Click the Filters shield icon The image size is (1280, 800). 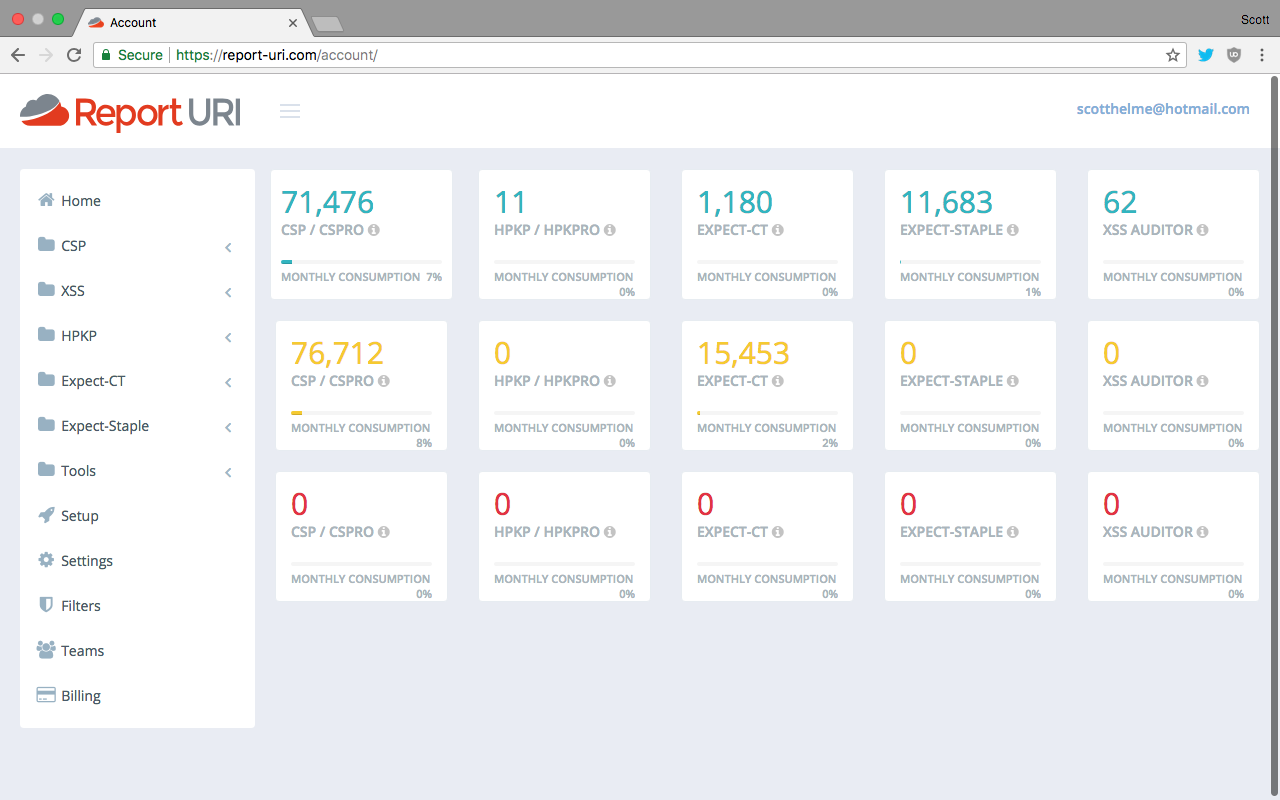[x=46, y=605]
